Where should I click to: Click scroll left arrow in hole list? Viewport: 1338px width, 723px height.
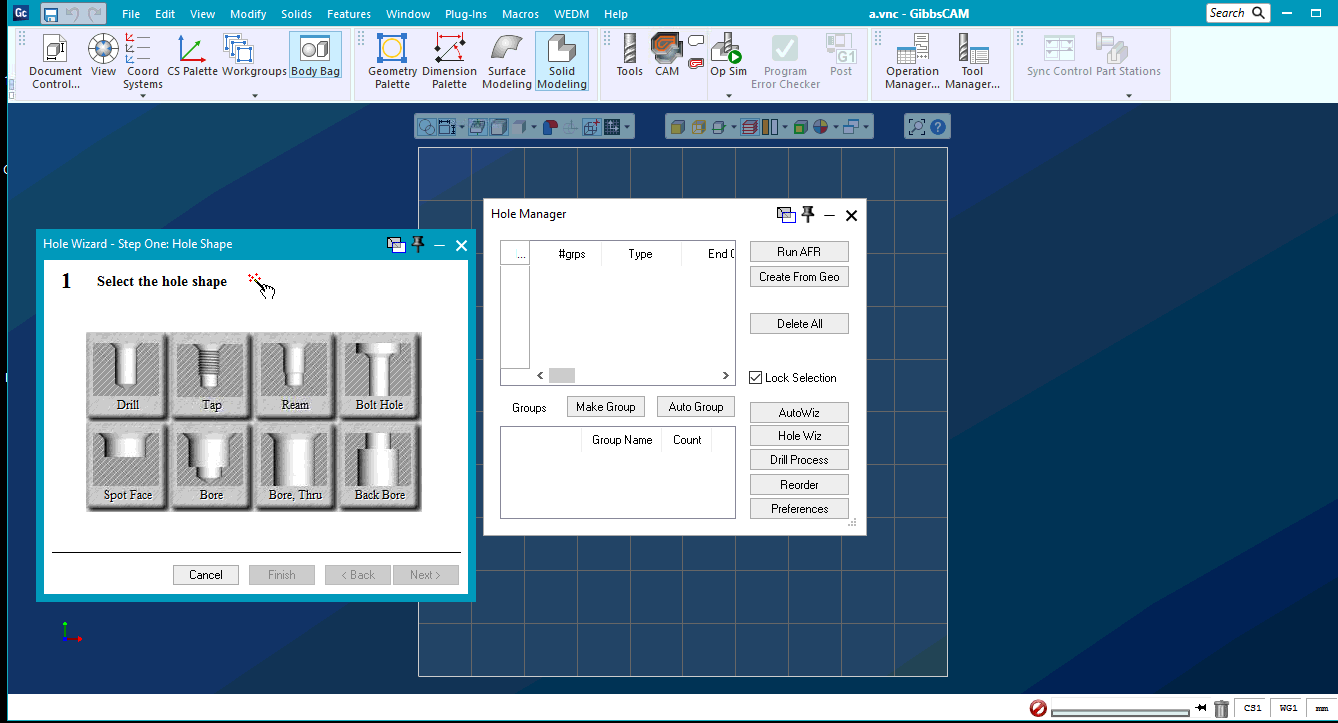[x=540, y=376]
